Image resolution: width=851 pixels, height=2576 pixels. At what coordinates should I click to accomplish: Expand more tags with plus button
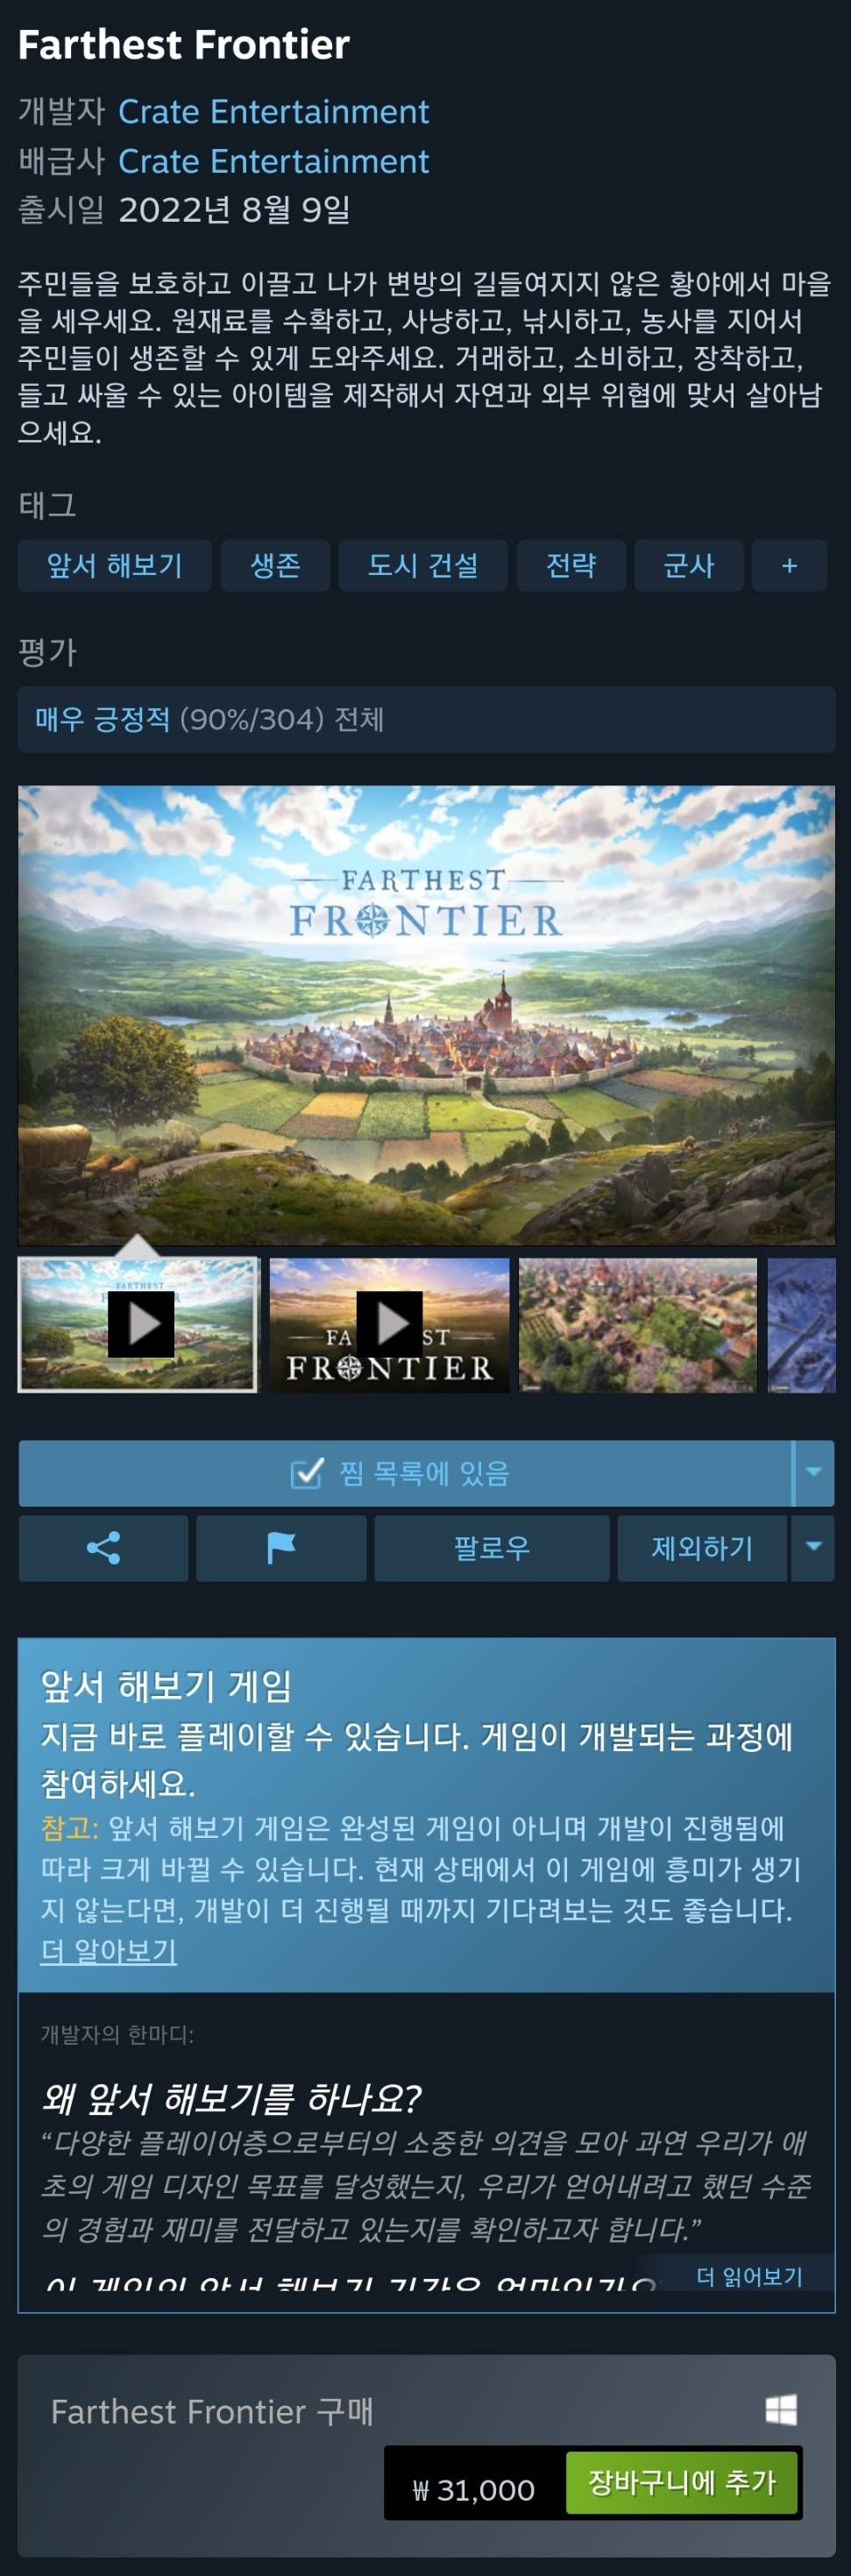789,566
